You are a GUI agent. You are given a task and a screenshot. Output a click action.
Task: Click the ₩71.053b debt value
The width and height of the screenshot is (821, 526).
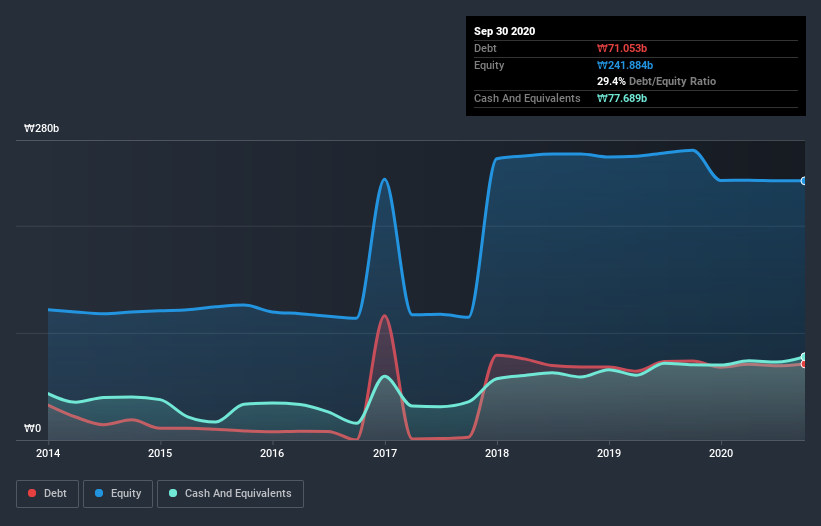[x=622, y=48]
